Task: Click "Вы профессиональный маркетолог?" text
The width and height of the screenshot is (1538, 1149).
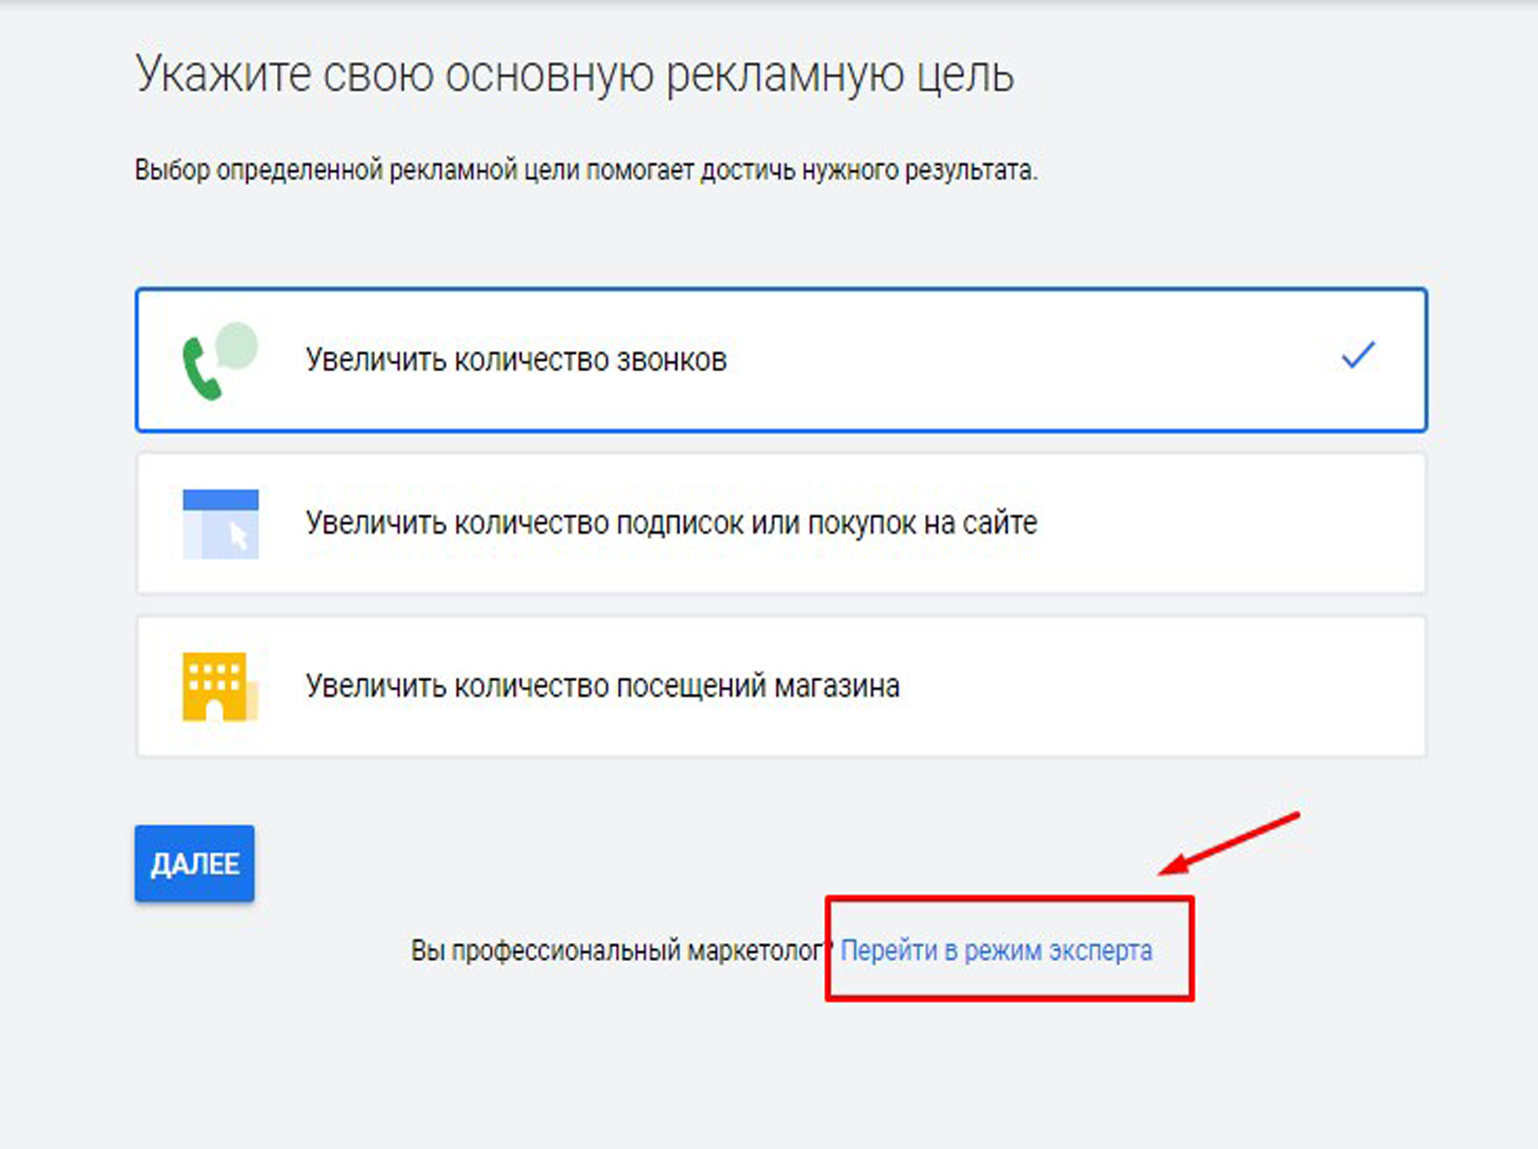Action: click(618, 950)
